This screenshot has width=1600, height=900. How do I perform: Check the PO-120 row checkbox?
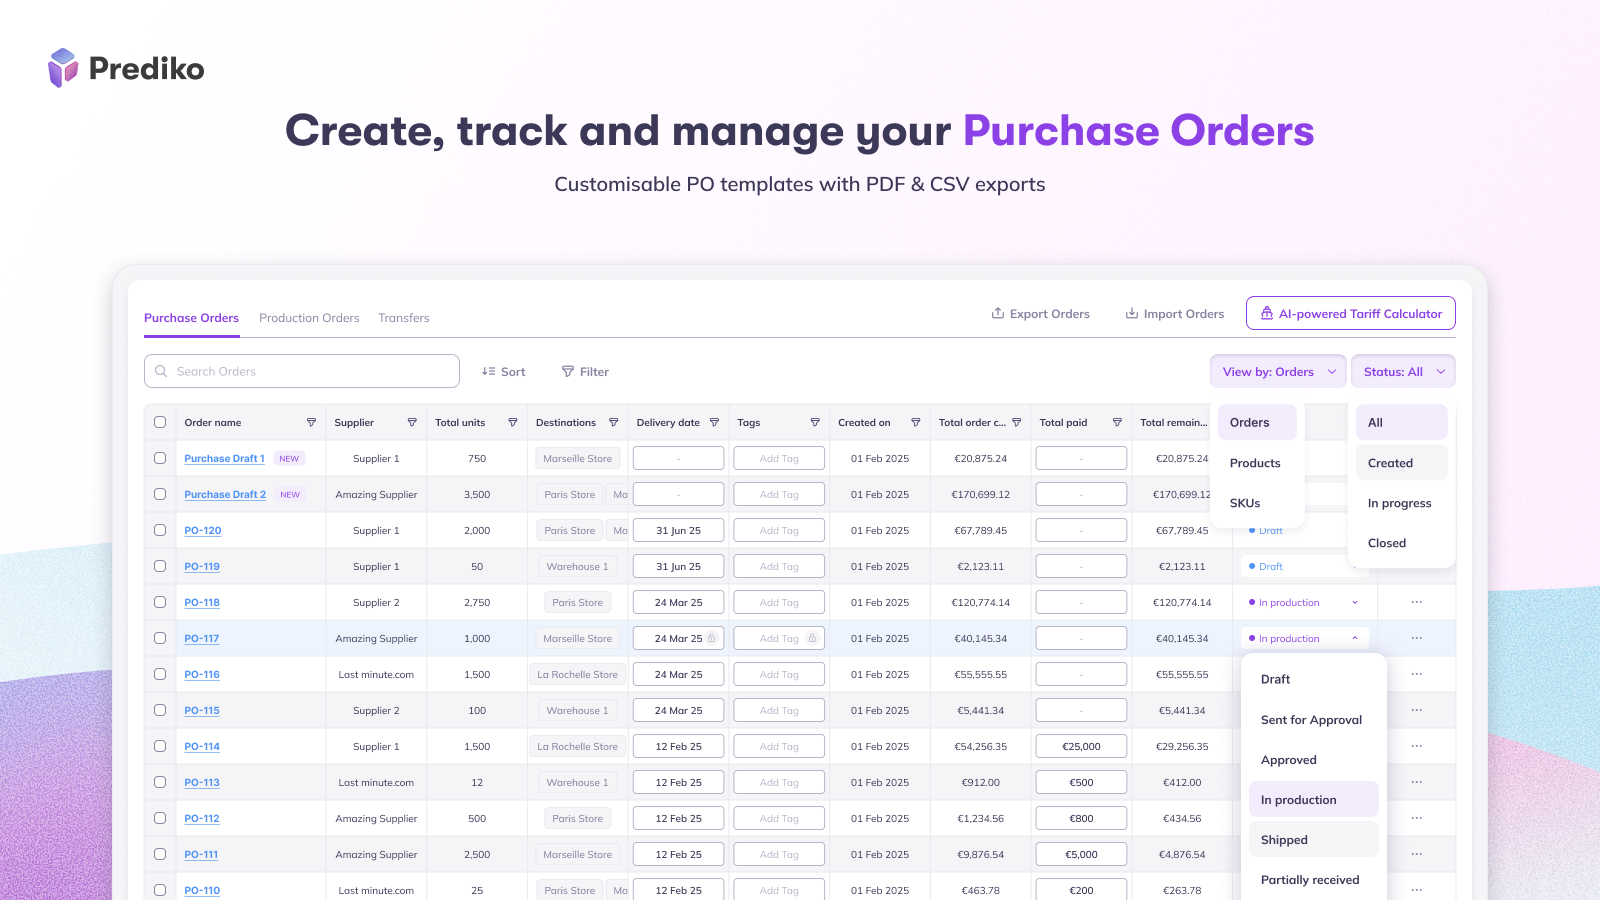pos(160,530)
